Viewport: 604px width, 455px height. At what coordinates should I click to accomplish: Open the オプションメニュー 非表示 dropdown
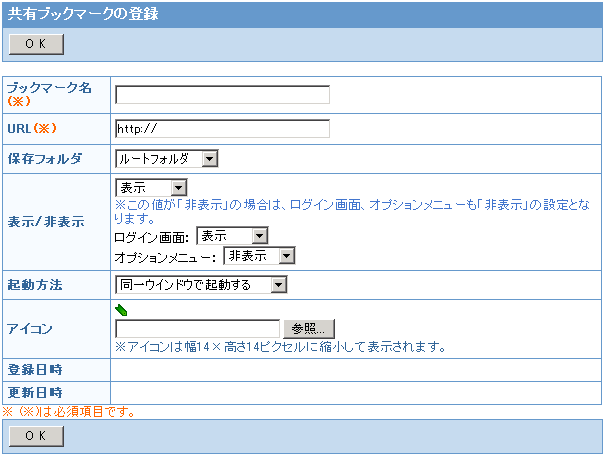pos(259,256)
